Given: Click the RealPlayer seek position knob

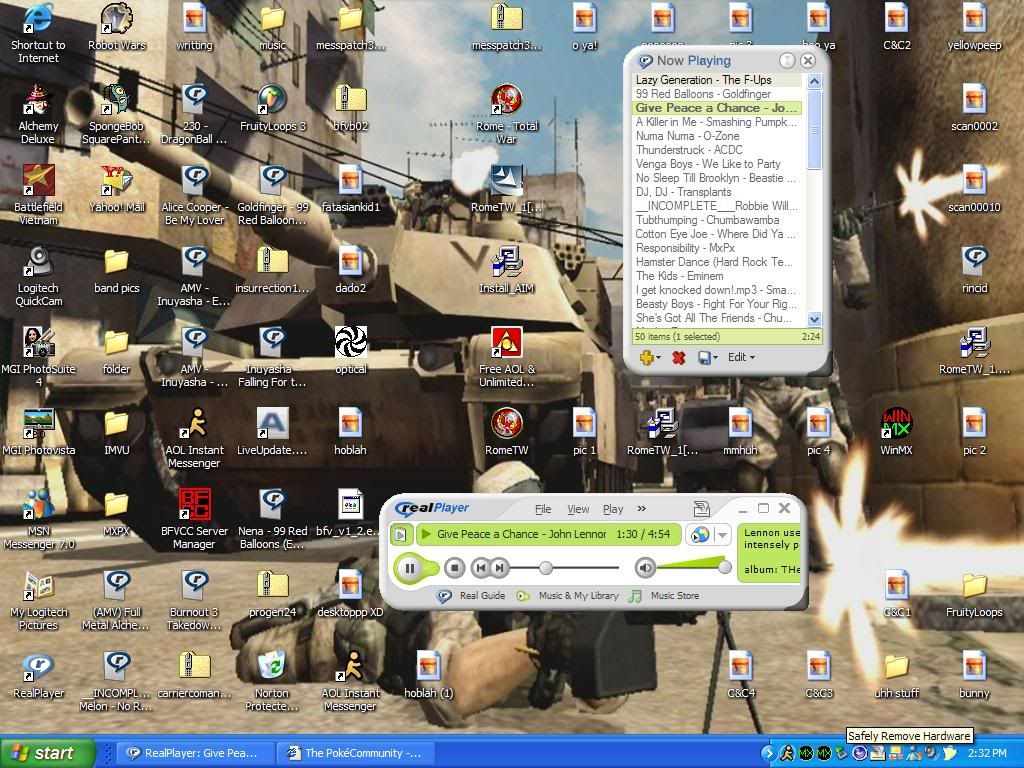Looking at the screenshot, I should pyautogui.click(x=546, y=568).
